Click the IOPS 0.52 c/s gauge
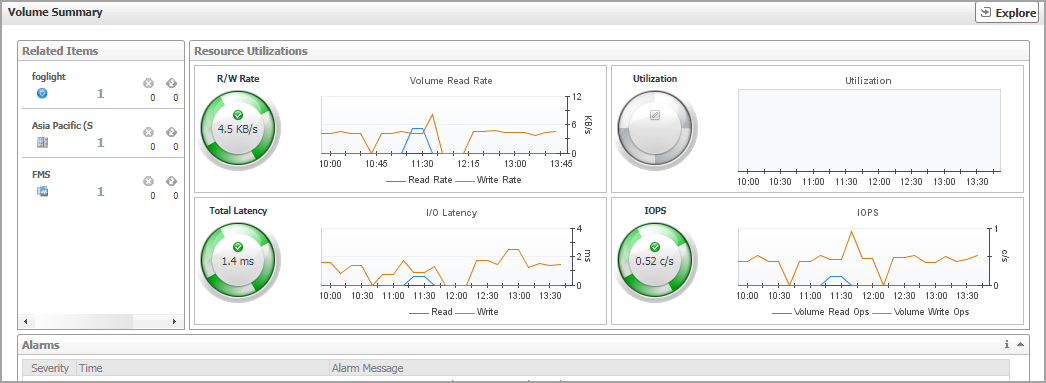The height and width of the screenshot is (383, 1046). 654,259
